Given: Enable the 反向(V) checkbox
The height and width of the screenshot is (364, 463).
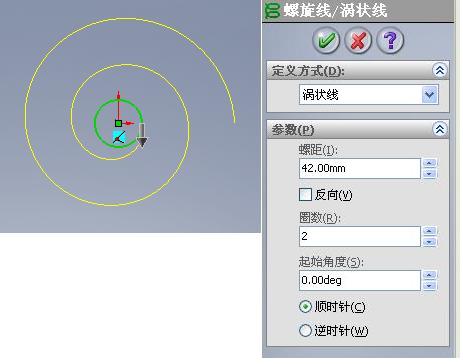Looking at the screenshot, I should tap(305, 195).
